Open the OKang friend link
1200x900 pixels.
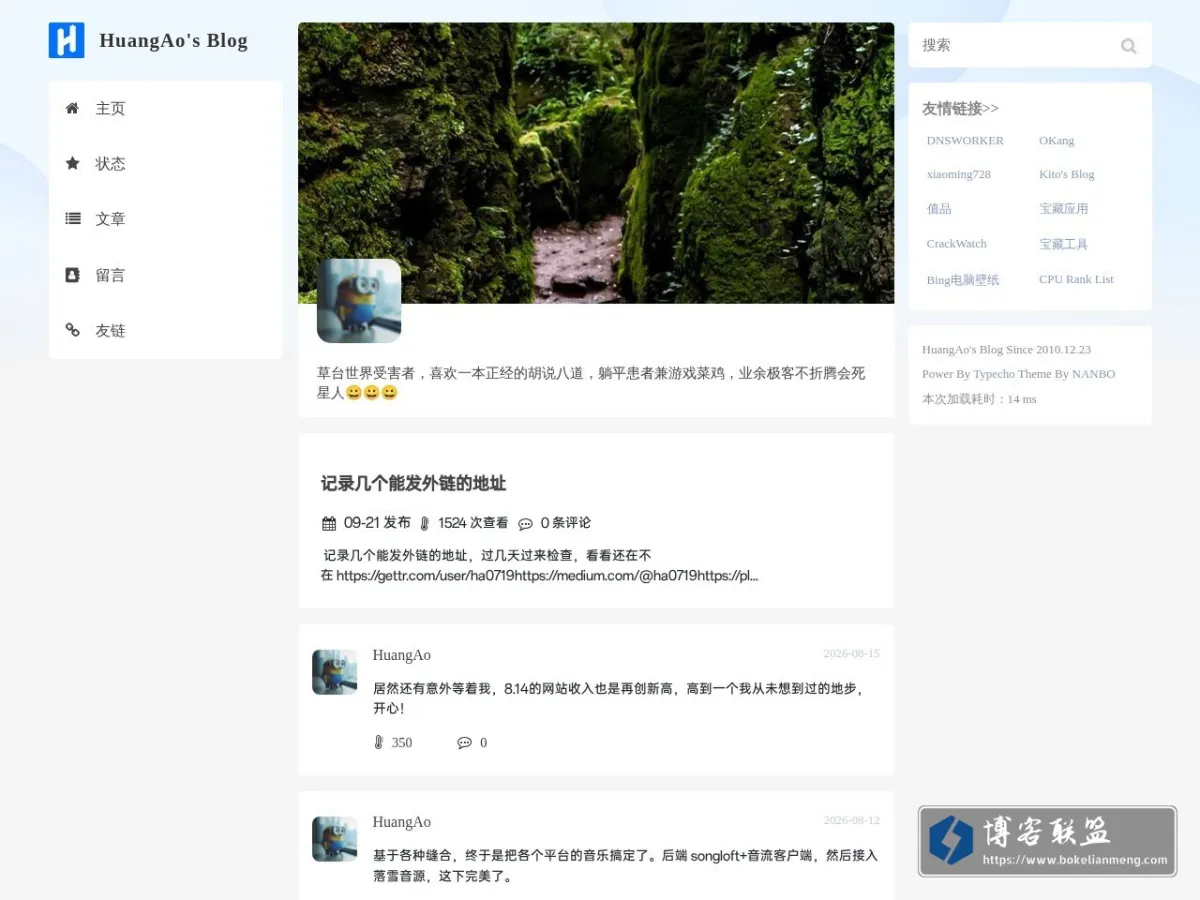pyautogui.click(x=1056, y=141)
